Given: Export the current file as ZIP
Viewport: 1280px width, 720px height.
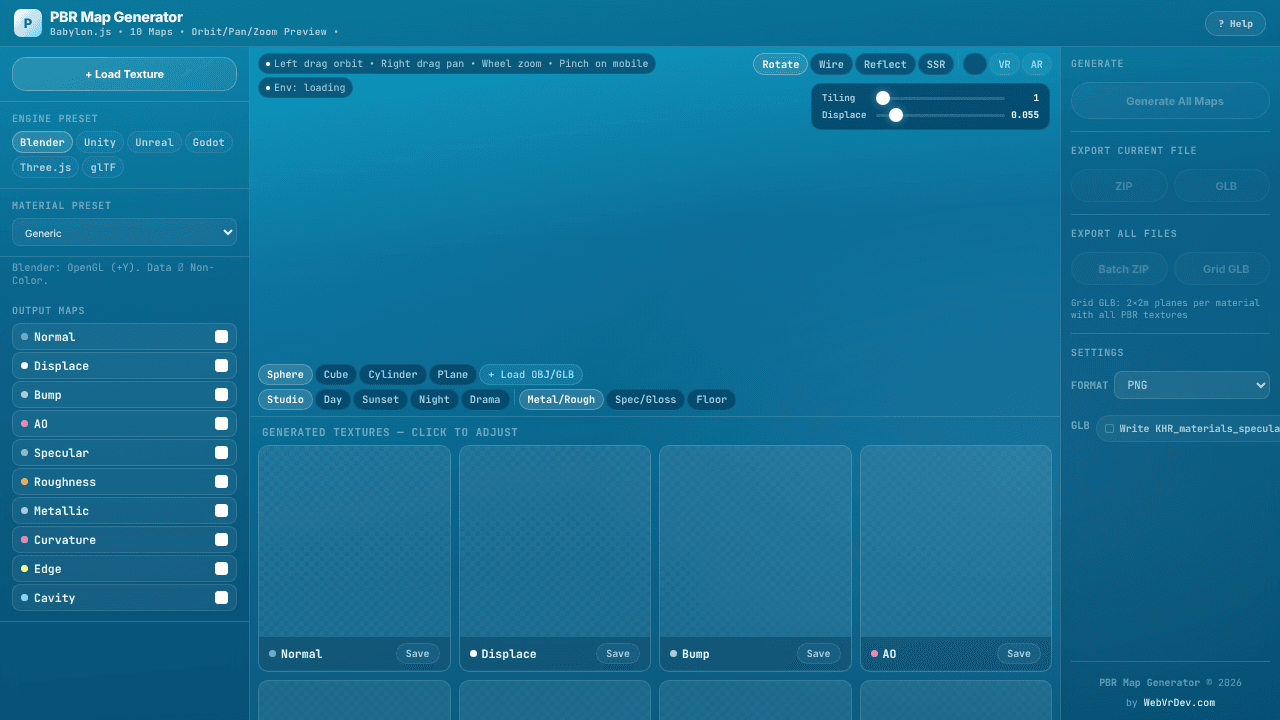Looking at the screenshot, I should [1119, 186].
